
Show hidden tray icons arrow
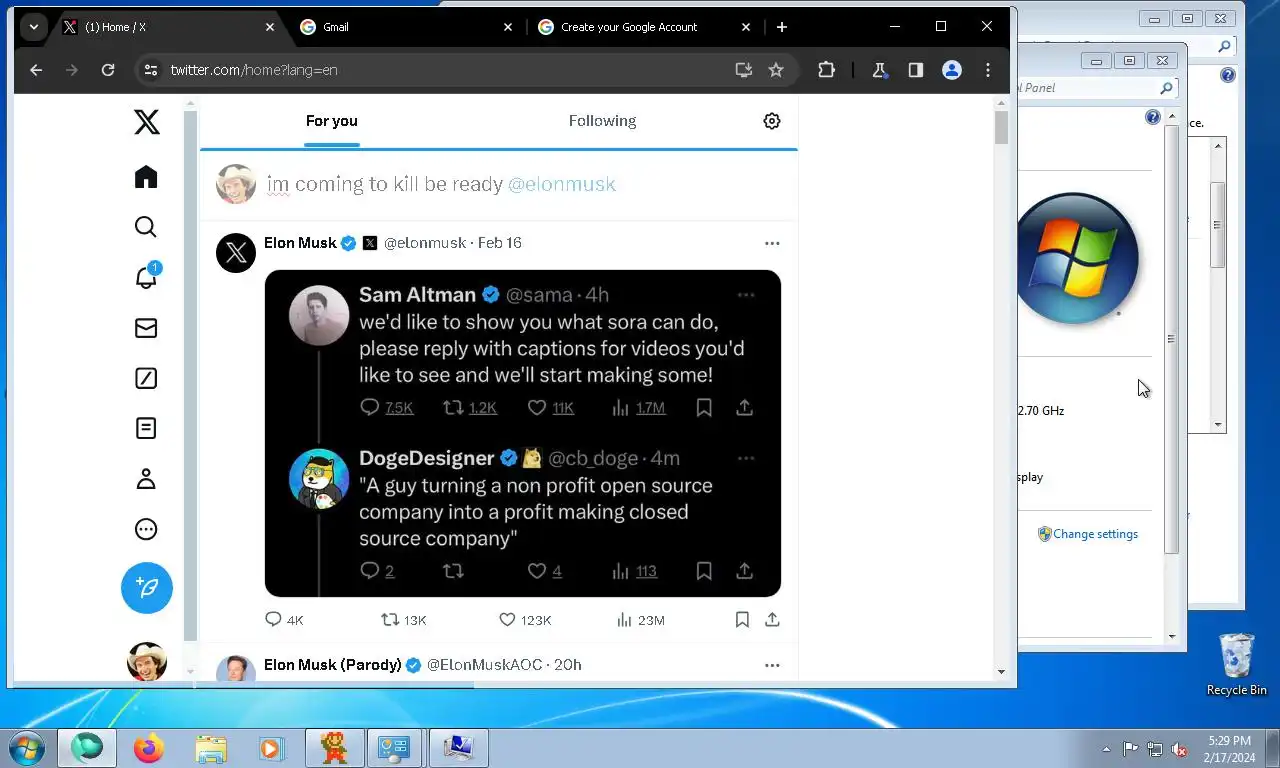(1106, 749)
